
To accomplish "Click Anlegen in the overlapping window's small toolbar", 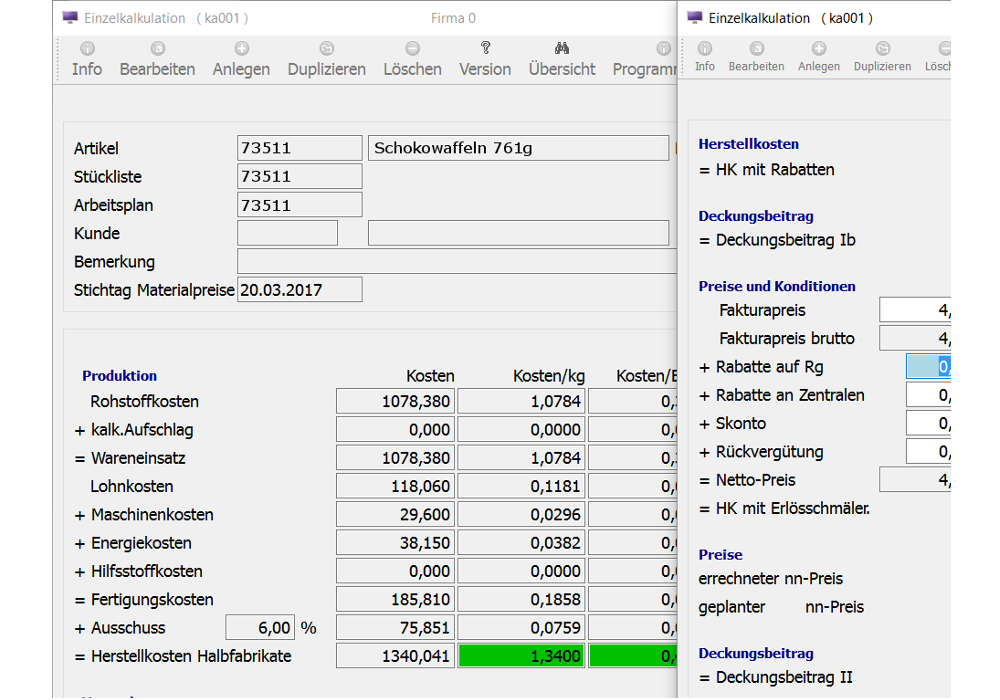I will pos(819,57).
